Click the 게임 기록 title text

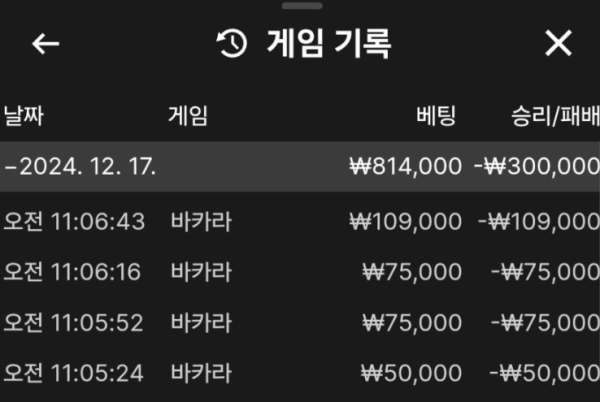(x=329, y=44)
